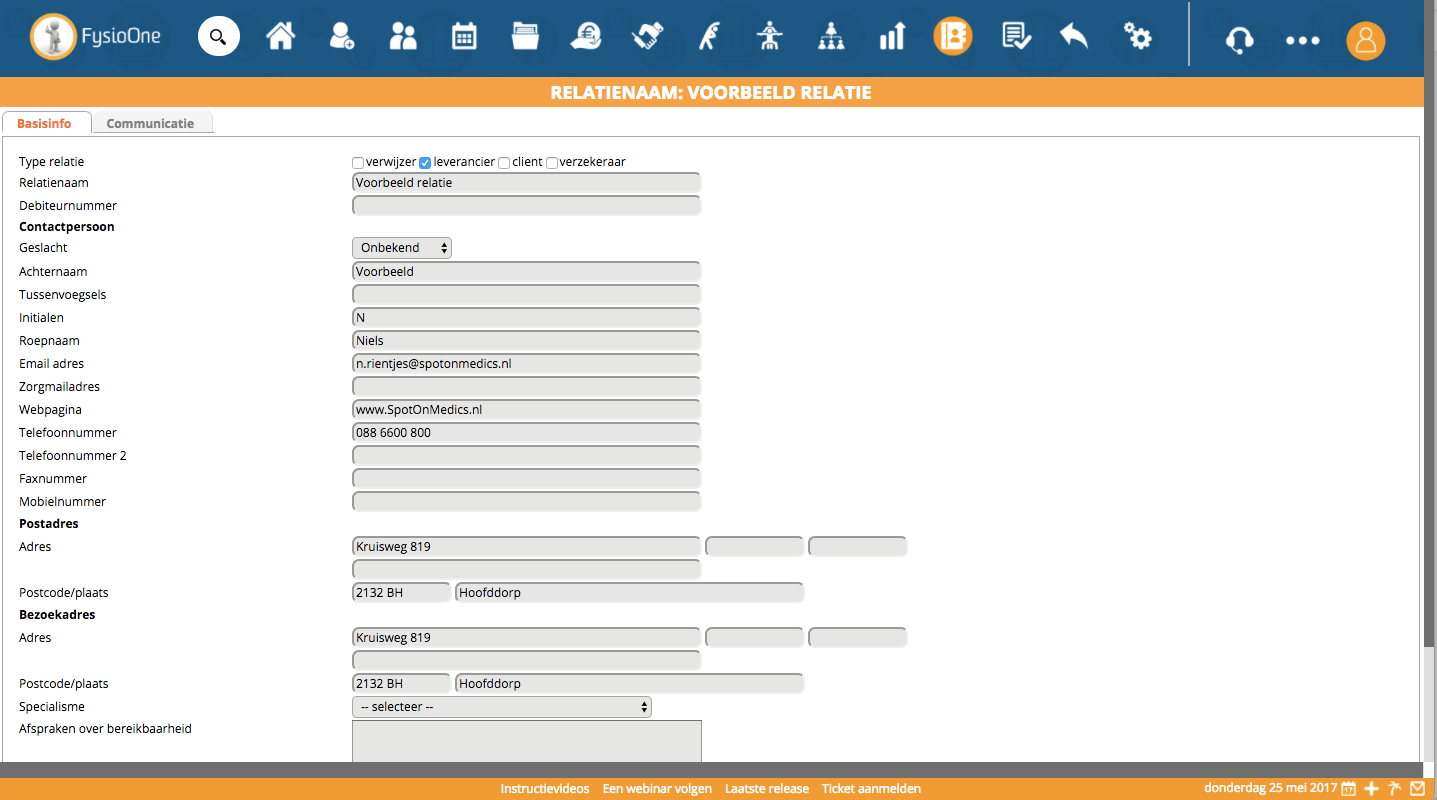Open the three-dots more menu
The height and width of the screenshot is (800, 1437).
[x=1302, y=41]
